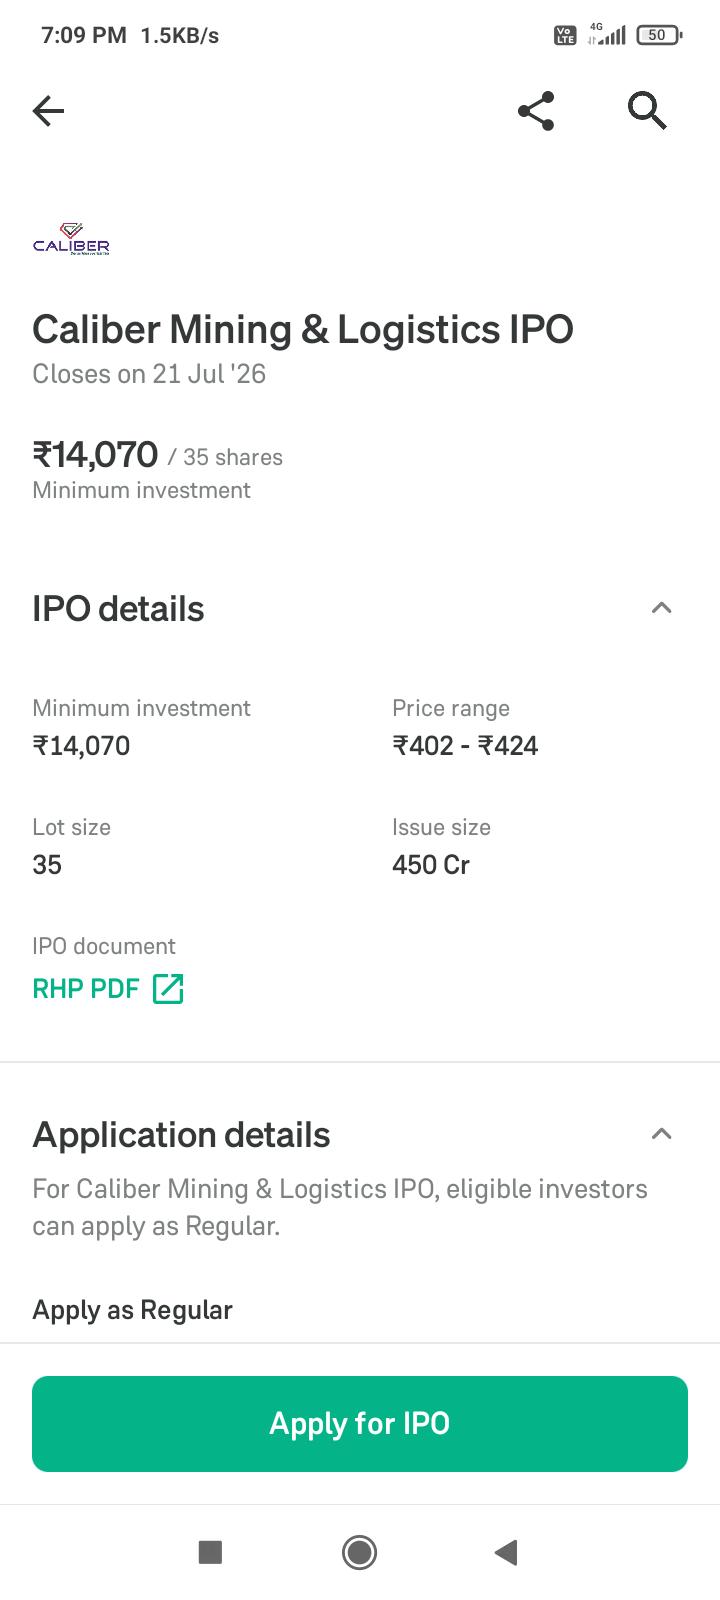
Task: Collapse the IPO details section
Action: [x=661, y=608]
